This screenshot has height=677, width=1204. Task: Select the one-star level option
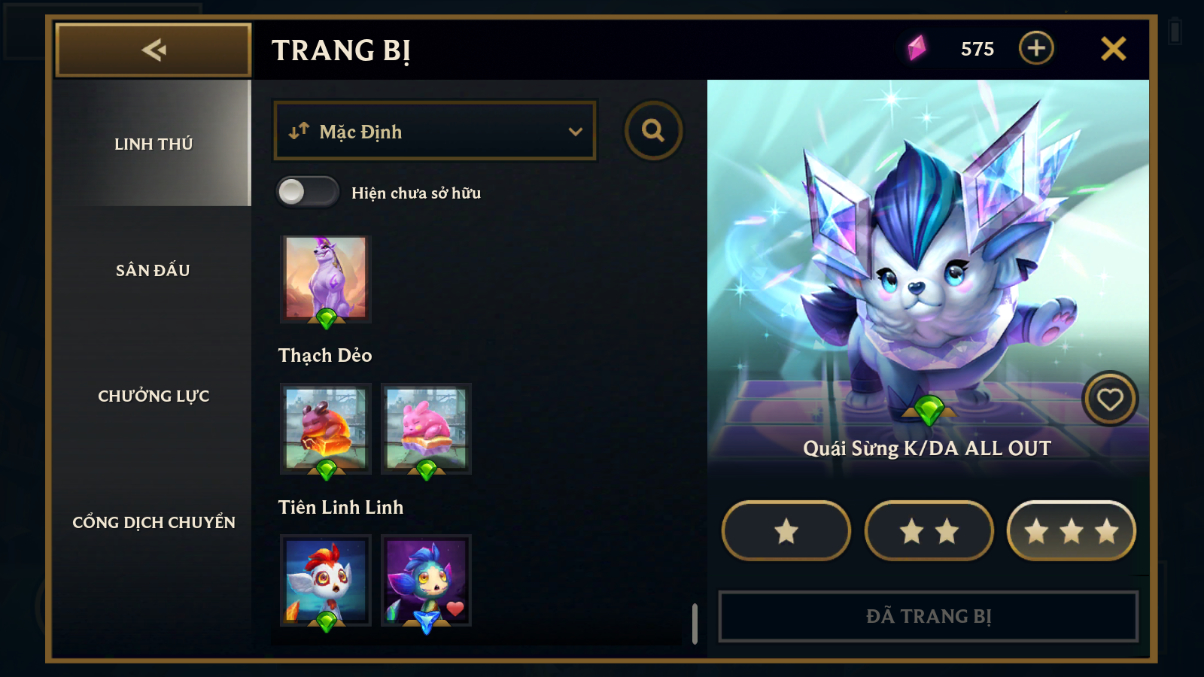(x=786, y=531)
